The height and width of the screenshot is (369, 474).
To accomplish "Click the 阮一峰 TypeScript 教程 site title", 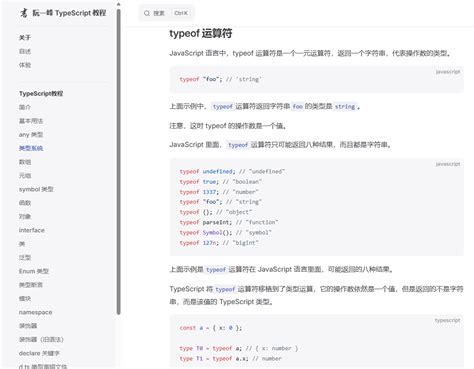I will click(x=69, y=13).
